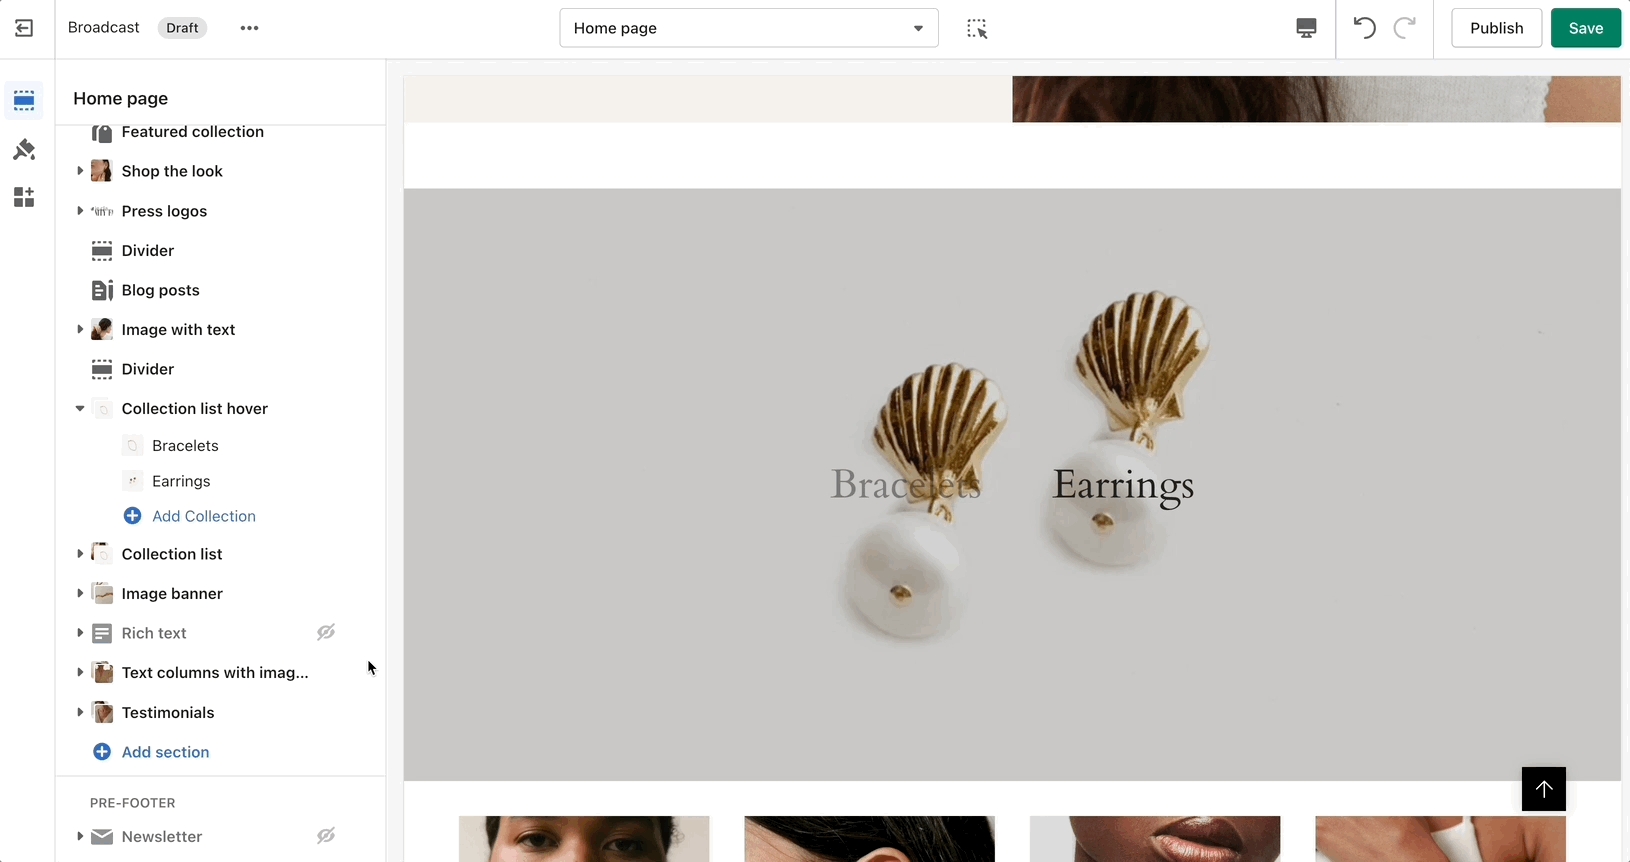1630x862 pixels.
Task: Click the Add Collection link
Action: [203, 516]
